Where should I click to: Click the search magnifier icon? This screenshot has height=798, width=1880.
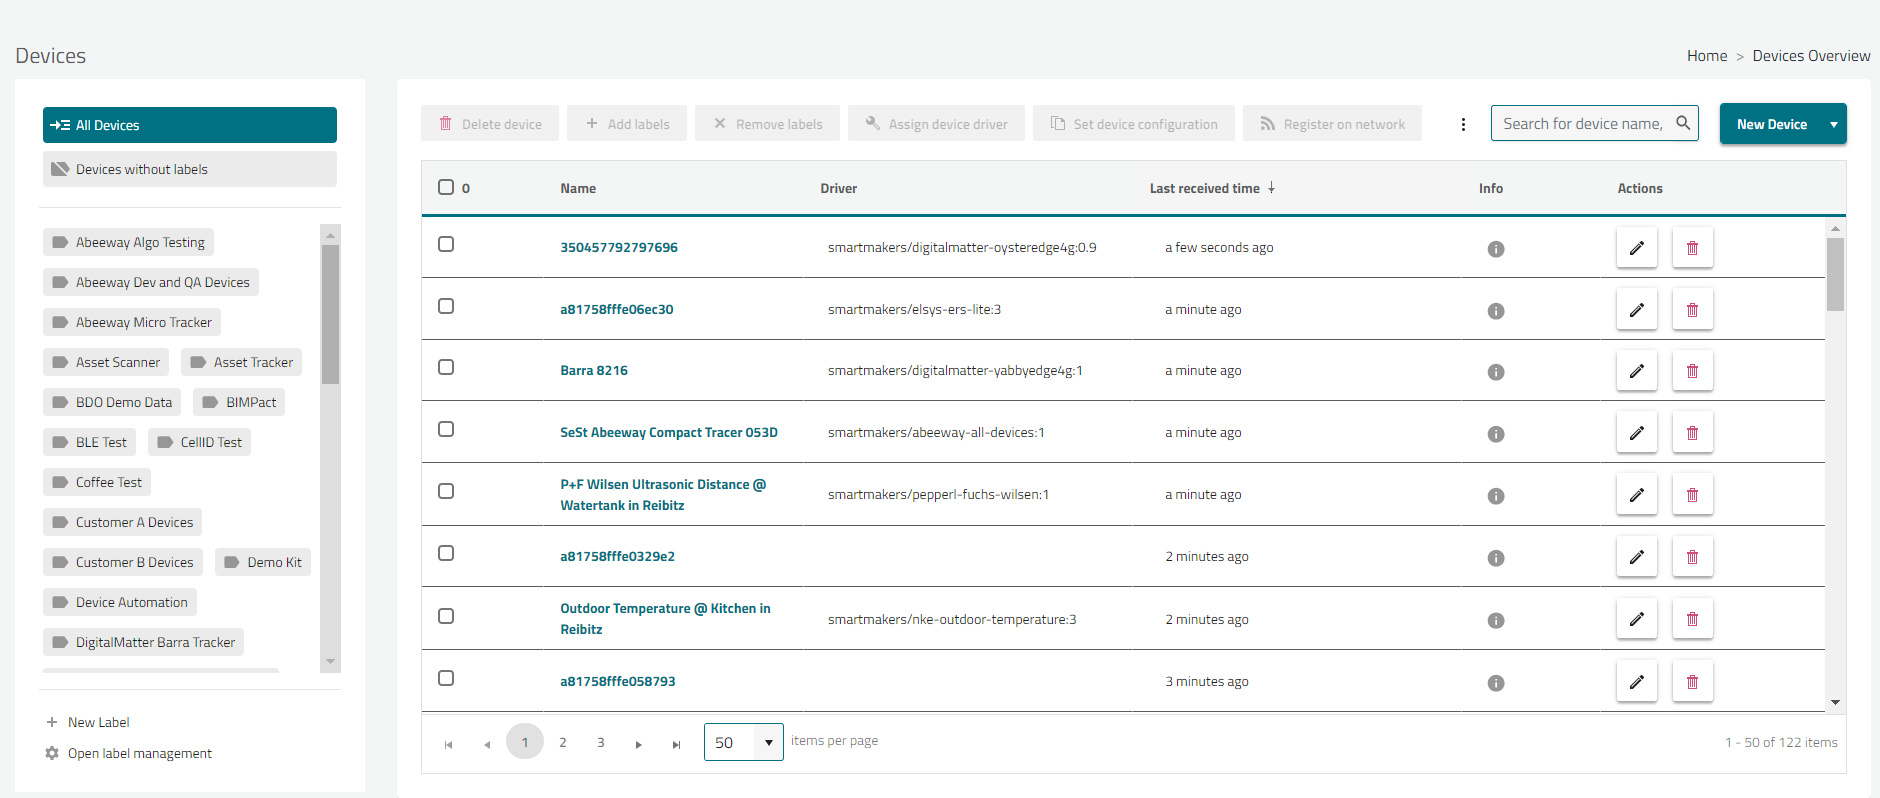click(1683, 123)
